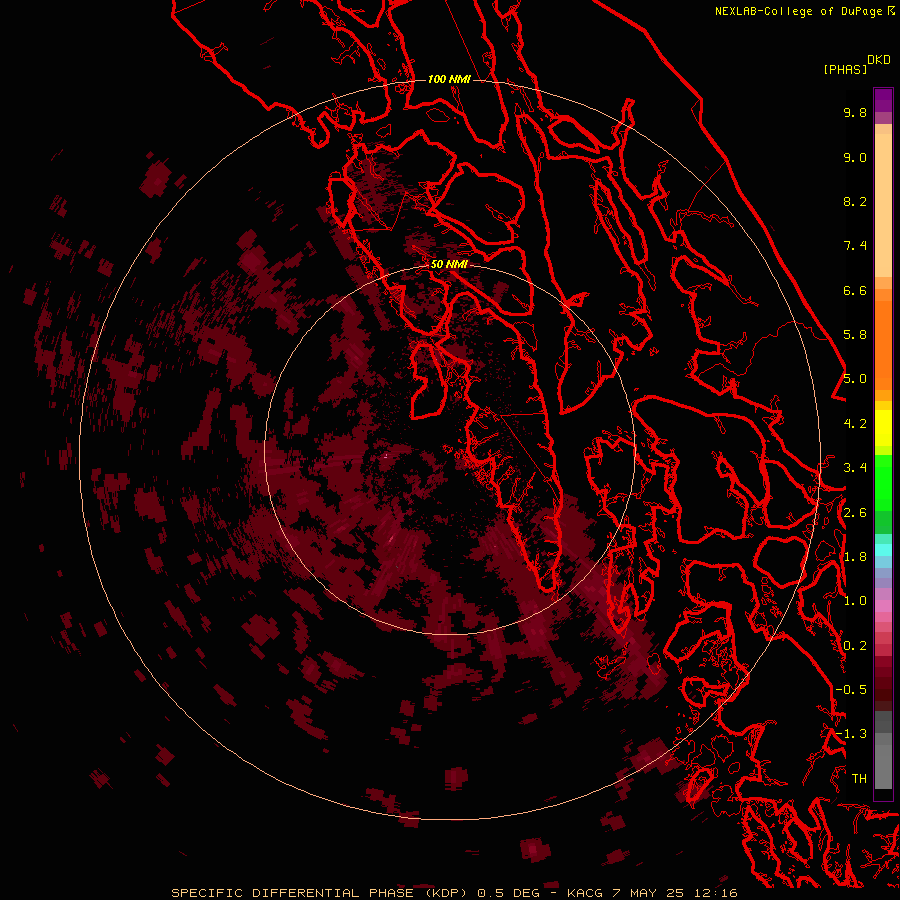
Task: Click the 1.8 colorbar scale value
Action: [855, 557]
